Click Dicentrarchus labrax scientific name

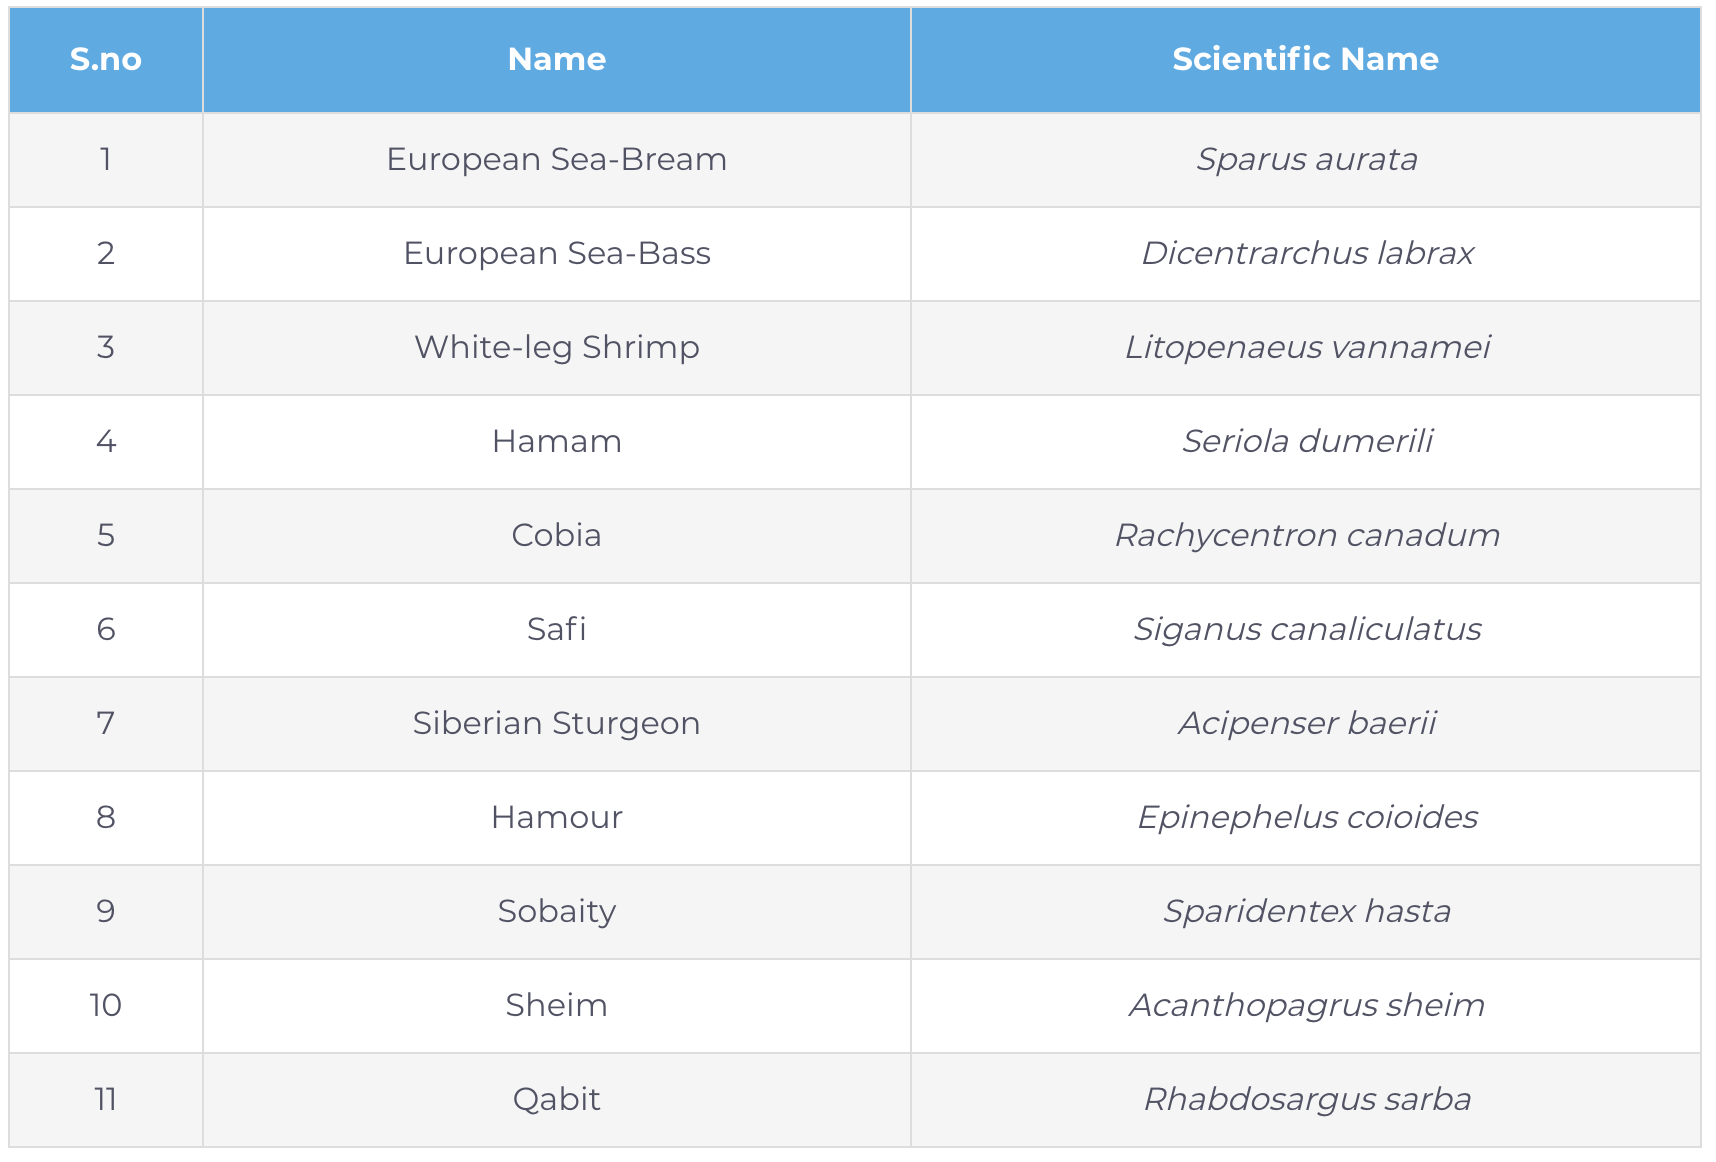point(1307,254)
